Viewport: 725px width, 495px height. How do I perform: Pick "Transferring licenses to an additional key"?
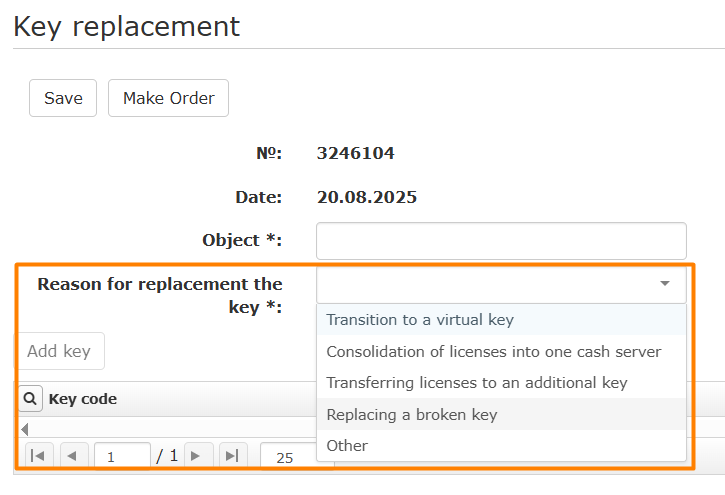(476, 382)
